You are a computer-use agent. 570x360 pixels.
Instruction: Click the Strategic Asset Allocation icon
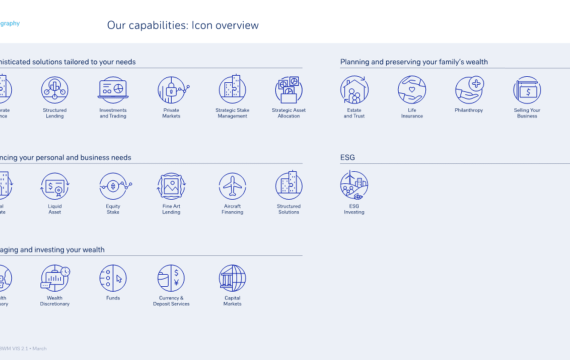click(x=289, y=90)
